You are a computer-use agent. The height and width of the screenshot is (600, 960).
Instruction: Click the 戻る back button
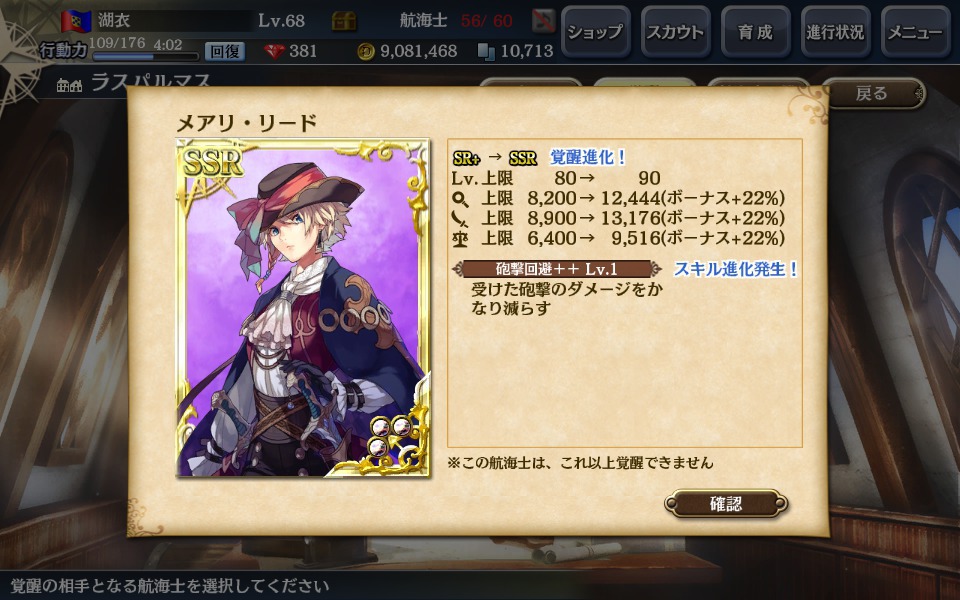872,93
